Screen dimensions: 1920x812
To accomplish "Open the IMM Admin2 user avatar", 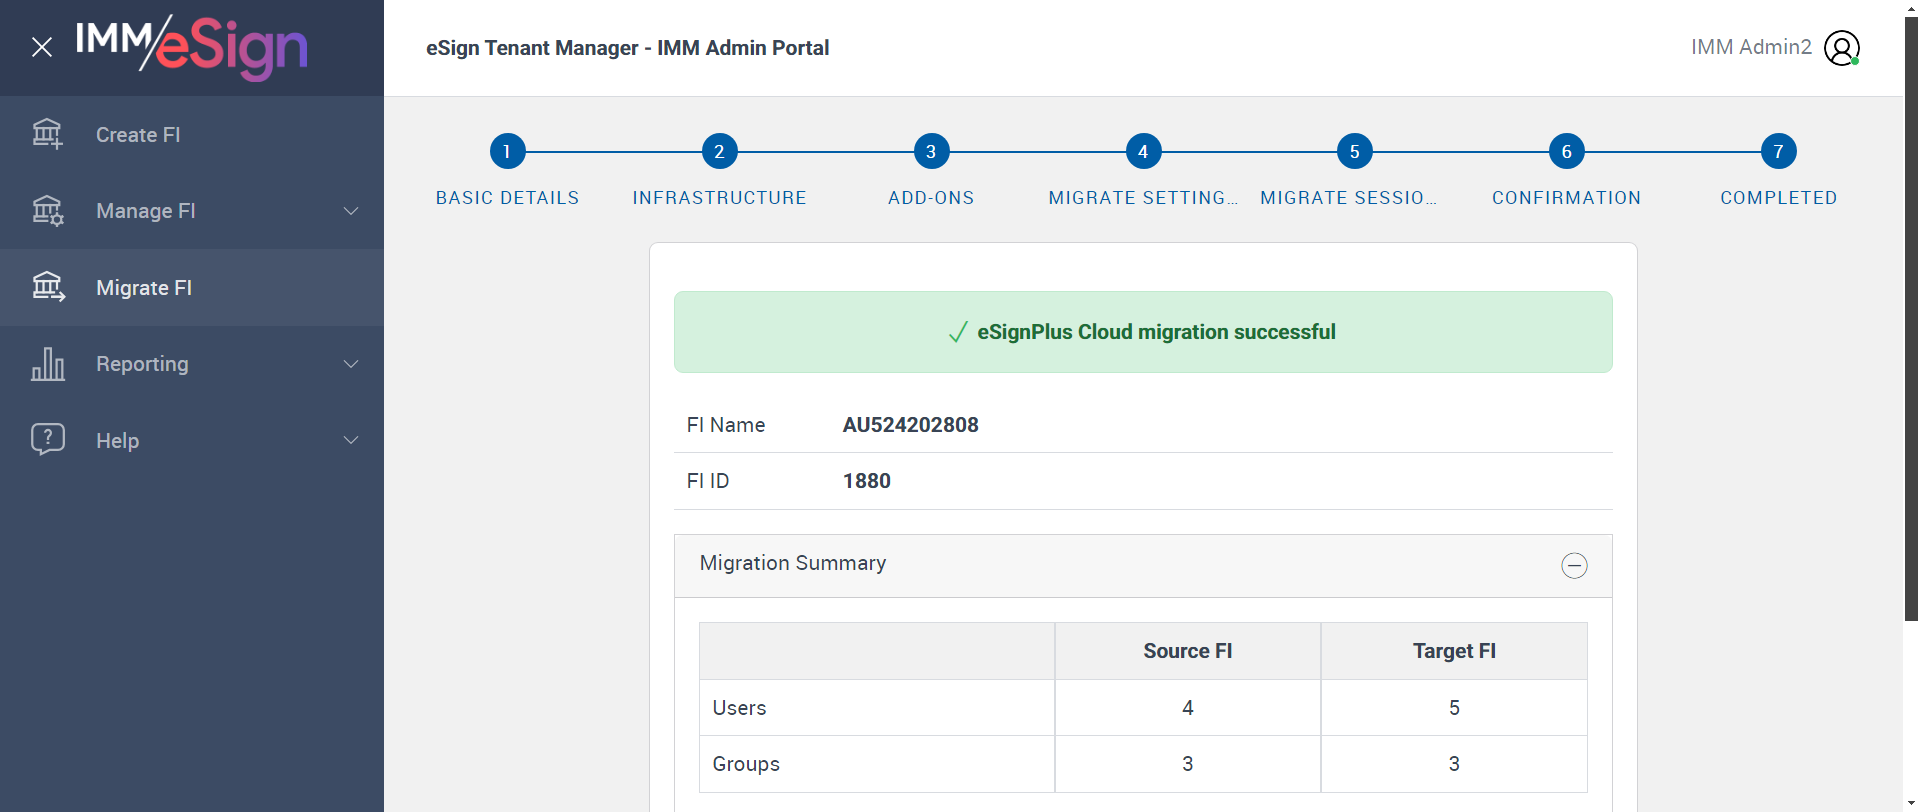I will (x=1841, y=48).
